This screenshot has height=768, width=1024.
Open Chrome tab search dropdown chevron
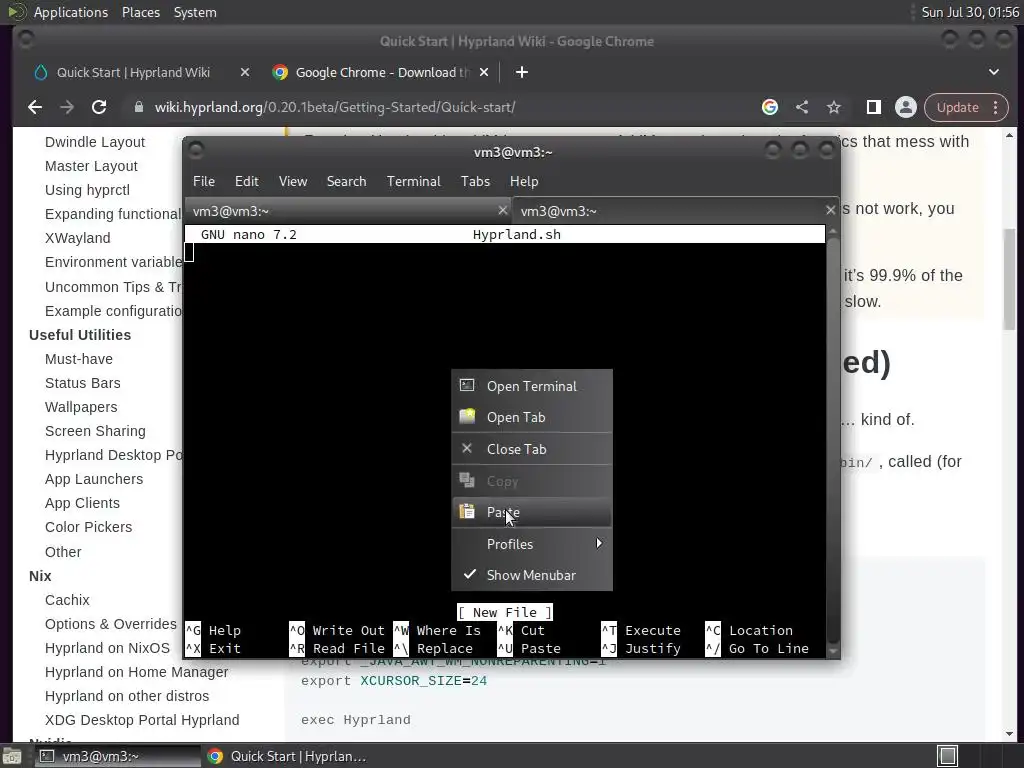pyautogui.click(x=994, y=72)
